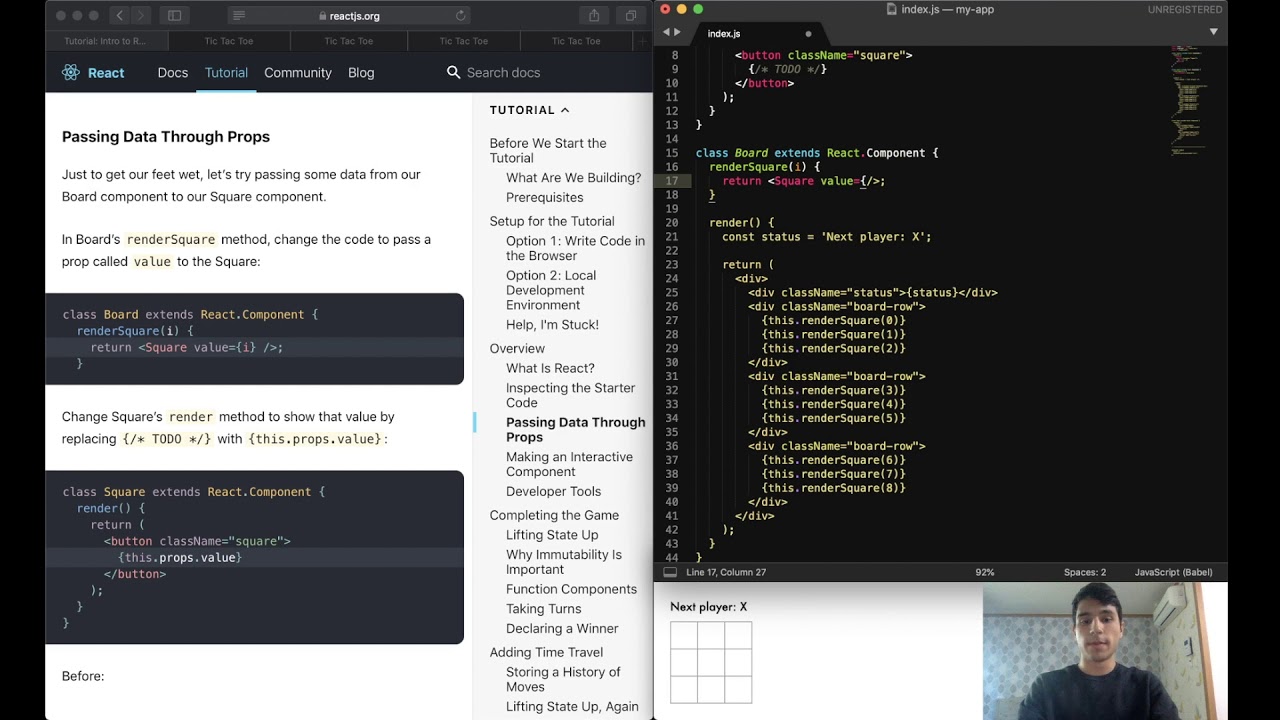Open the Prerequisites sidebar link
This screenshot has width=1280, height=720.
coord(544,198)
